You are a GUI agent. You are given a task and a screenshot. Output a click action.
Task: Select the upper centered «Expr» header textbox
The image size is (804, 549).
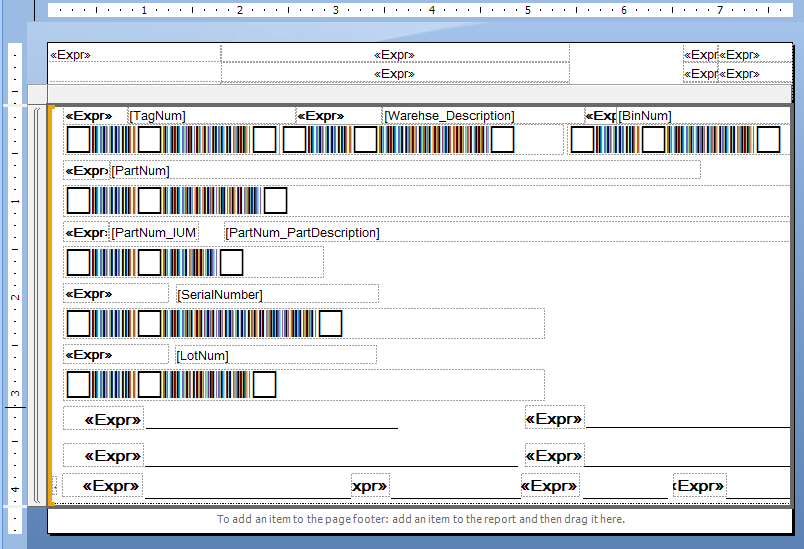click(395, 54)
